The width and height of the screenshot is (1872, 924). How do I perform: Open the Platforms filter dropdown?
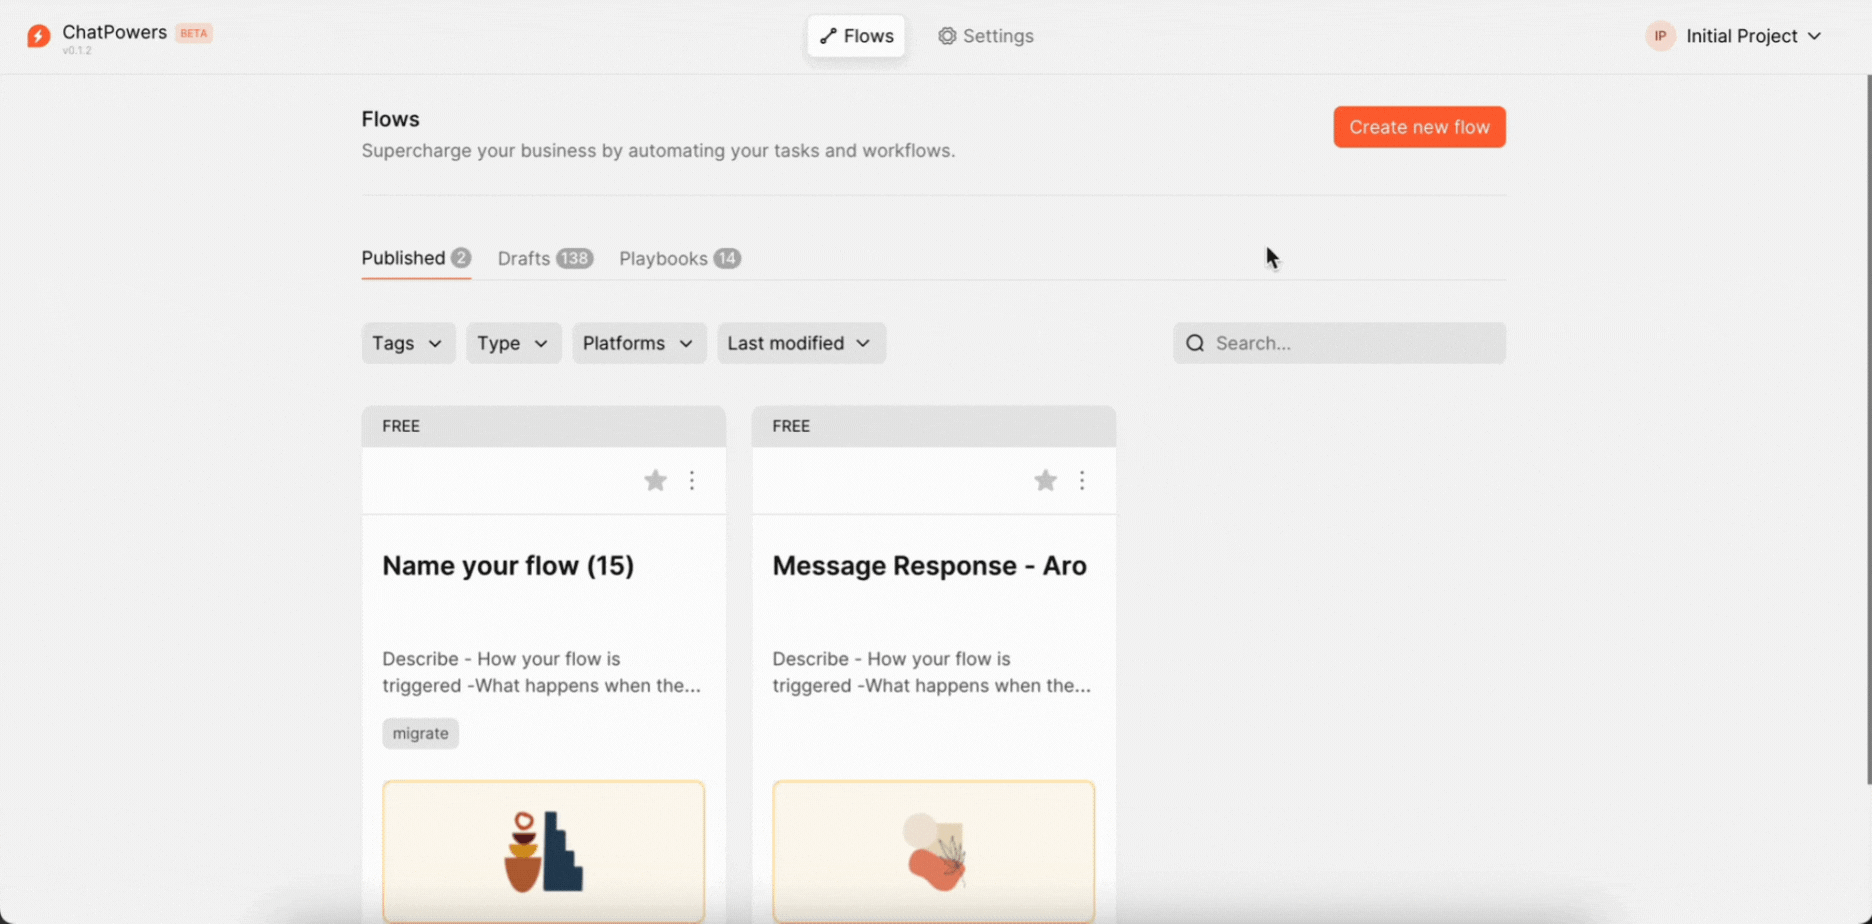[x=639, y=343]
